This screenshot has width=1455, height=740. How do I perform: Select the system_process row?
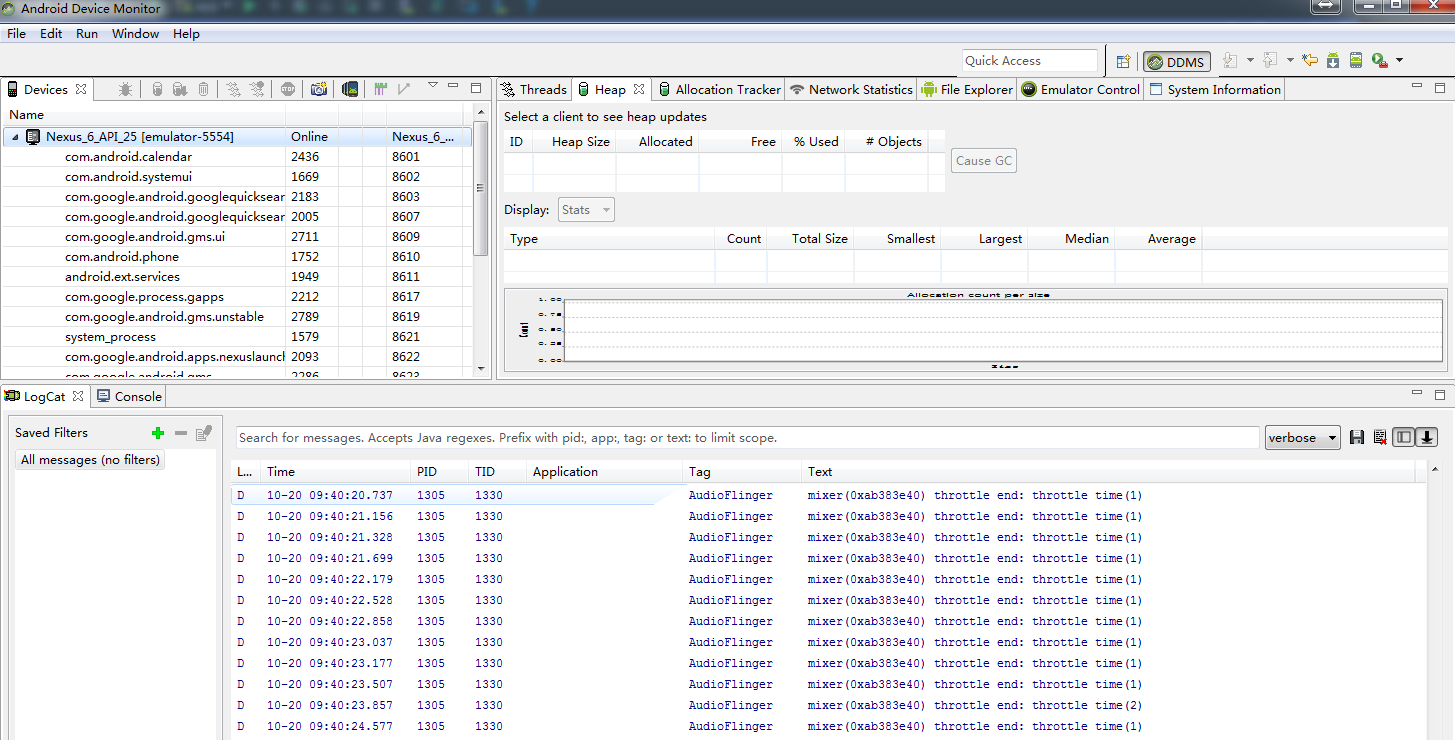(237, 337)
